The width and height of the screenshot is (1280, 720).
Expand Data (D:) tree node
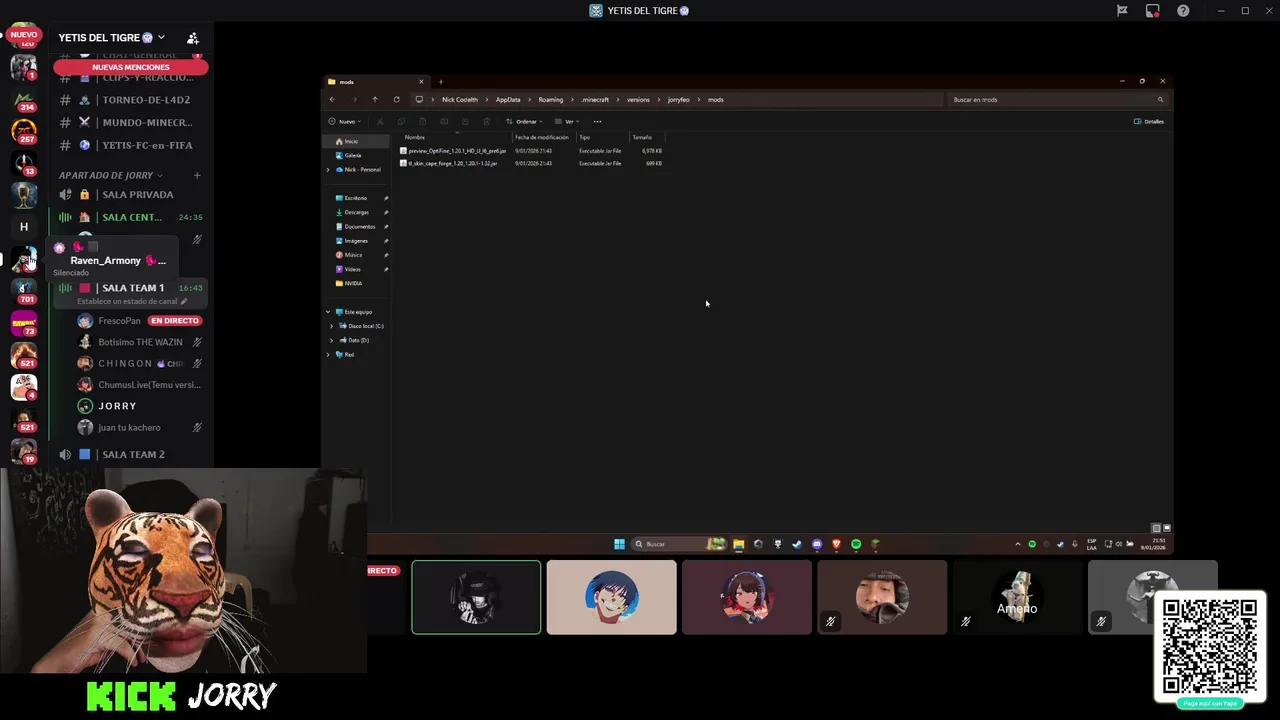331,340
